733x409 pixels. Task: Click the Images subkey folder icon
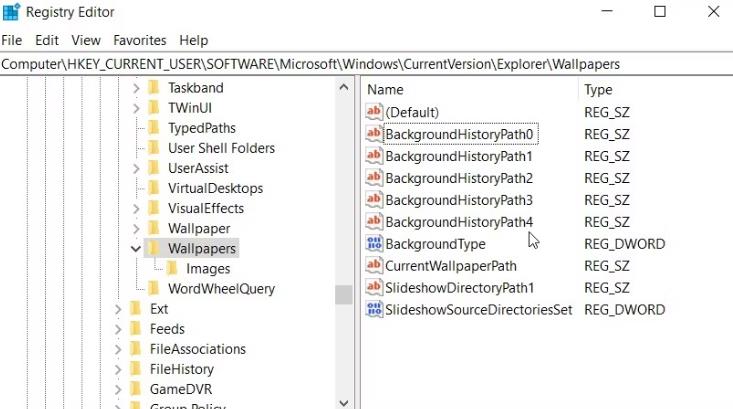172,268
